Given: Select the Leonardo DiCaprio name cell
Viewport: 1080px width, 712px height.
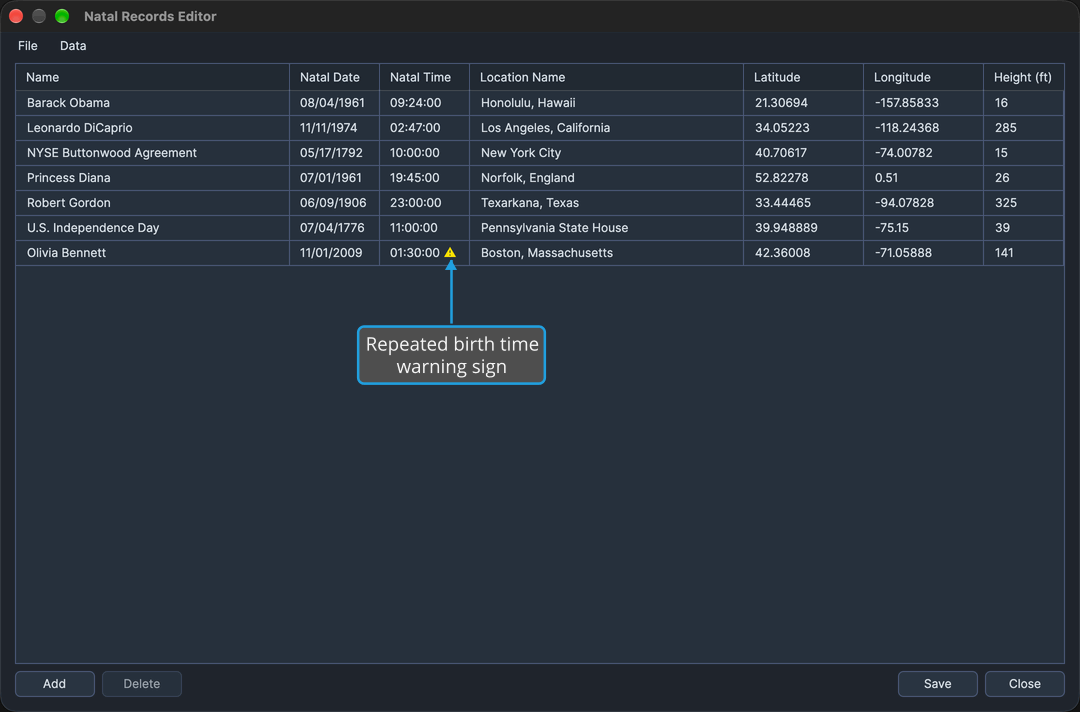Looking at the screenshot, I should [x=152, y=128].
